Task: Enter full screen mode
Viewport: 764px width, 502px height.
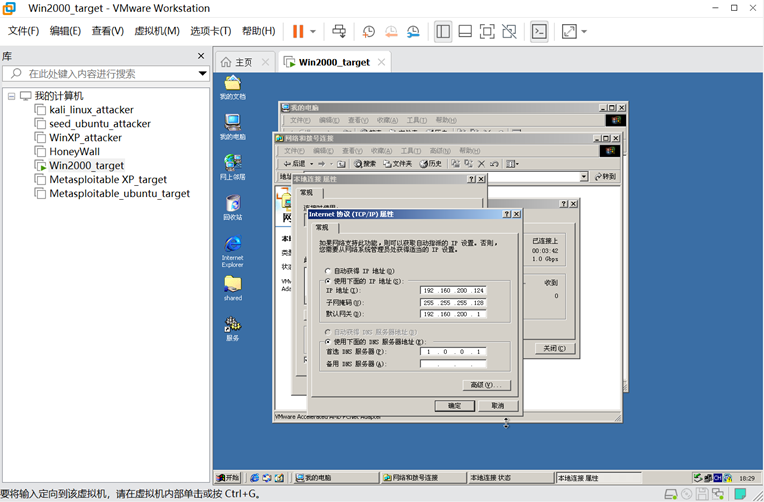Action: pyautogui.click(x=487, y=32)
